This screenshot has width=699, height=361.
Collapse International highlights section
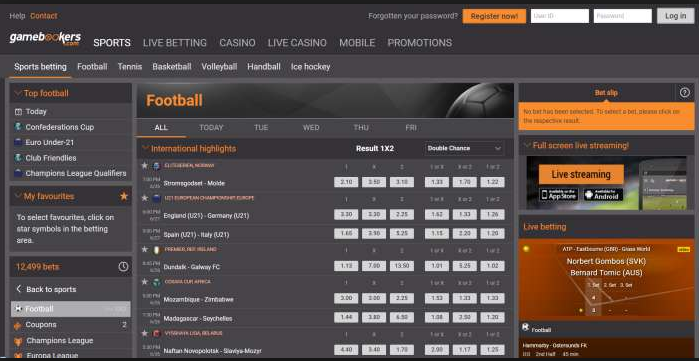click(x=145, y=148)
